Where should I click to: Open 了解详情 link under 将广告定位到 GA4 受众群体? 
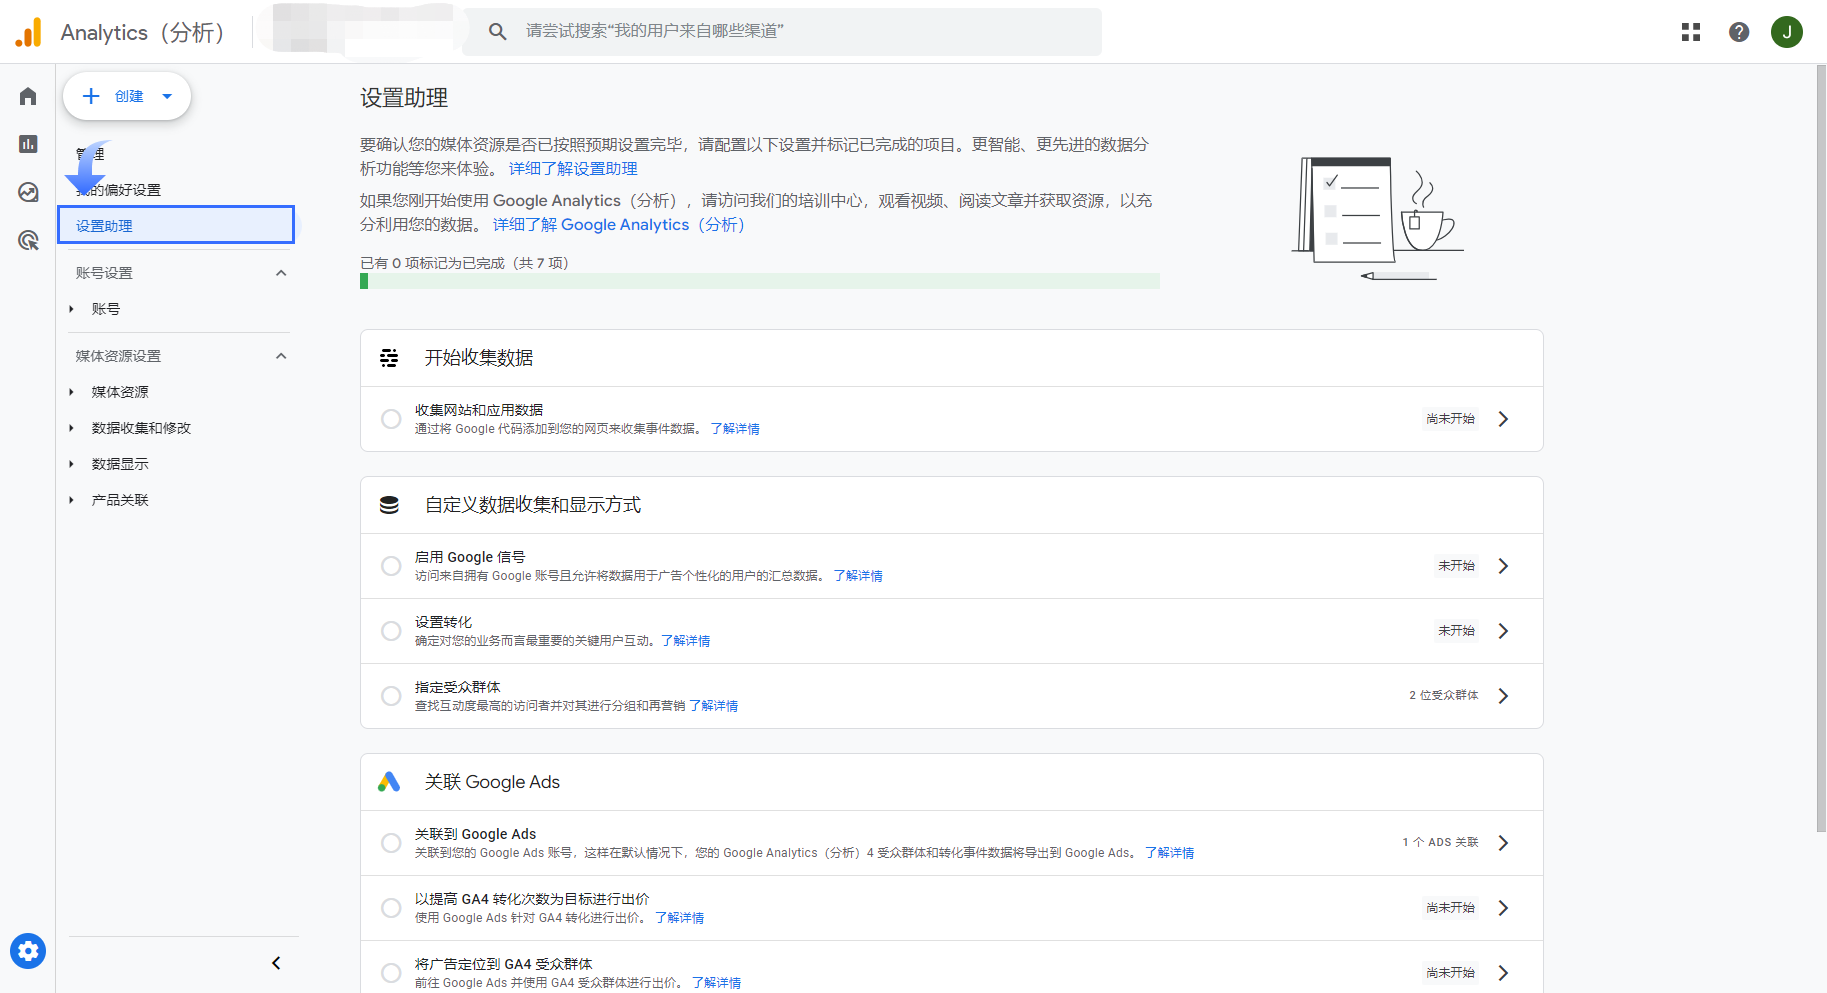pyautogui.click(x=716, y=983)
